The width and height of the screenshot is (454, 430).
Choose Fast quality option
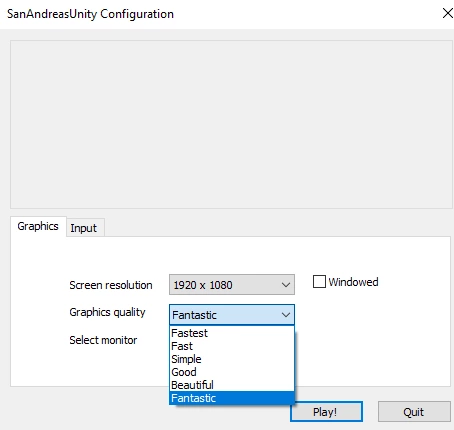(232, 346)
